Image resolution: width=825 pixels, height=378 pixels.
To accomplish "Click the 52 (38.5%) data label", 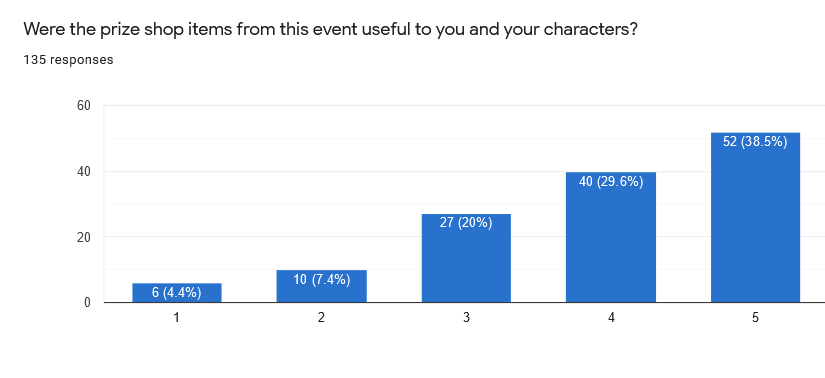I will point(756,142).
